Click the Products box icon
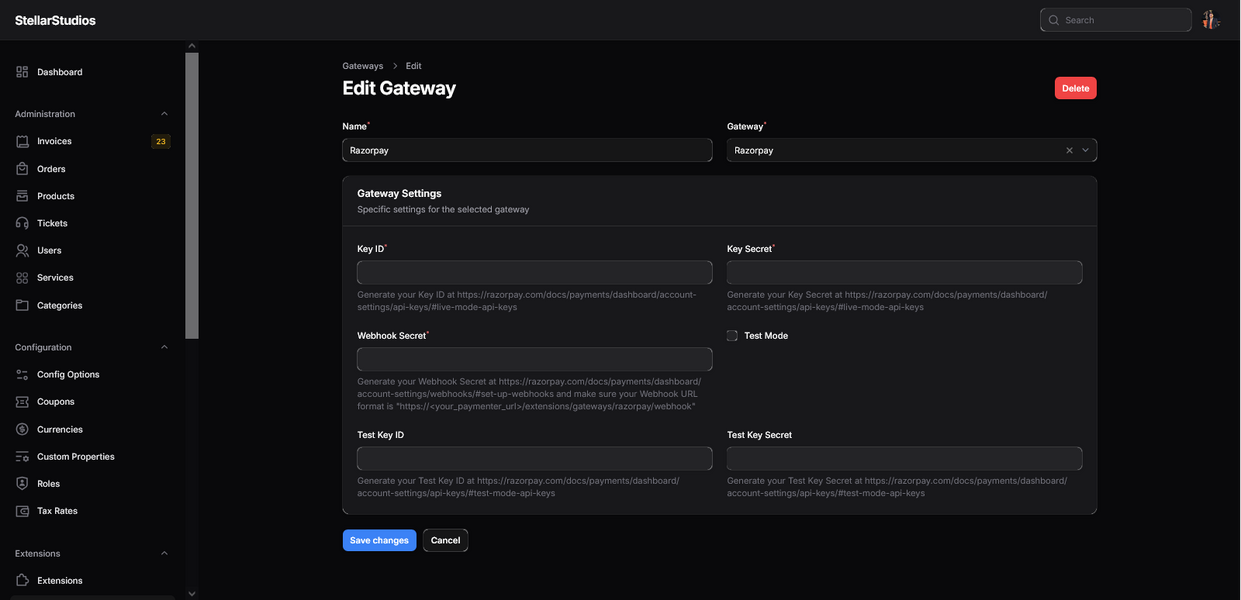 pyautogui.click(x=22, y=196)
